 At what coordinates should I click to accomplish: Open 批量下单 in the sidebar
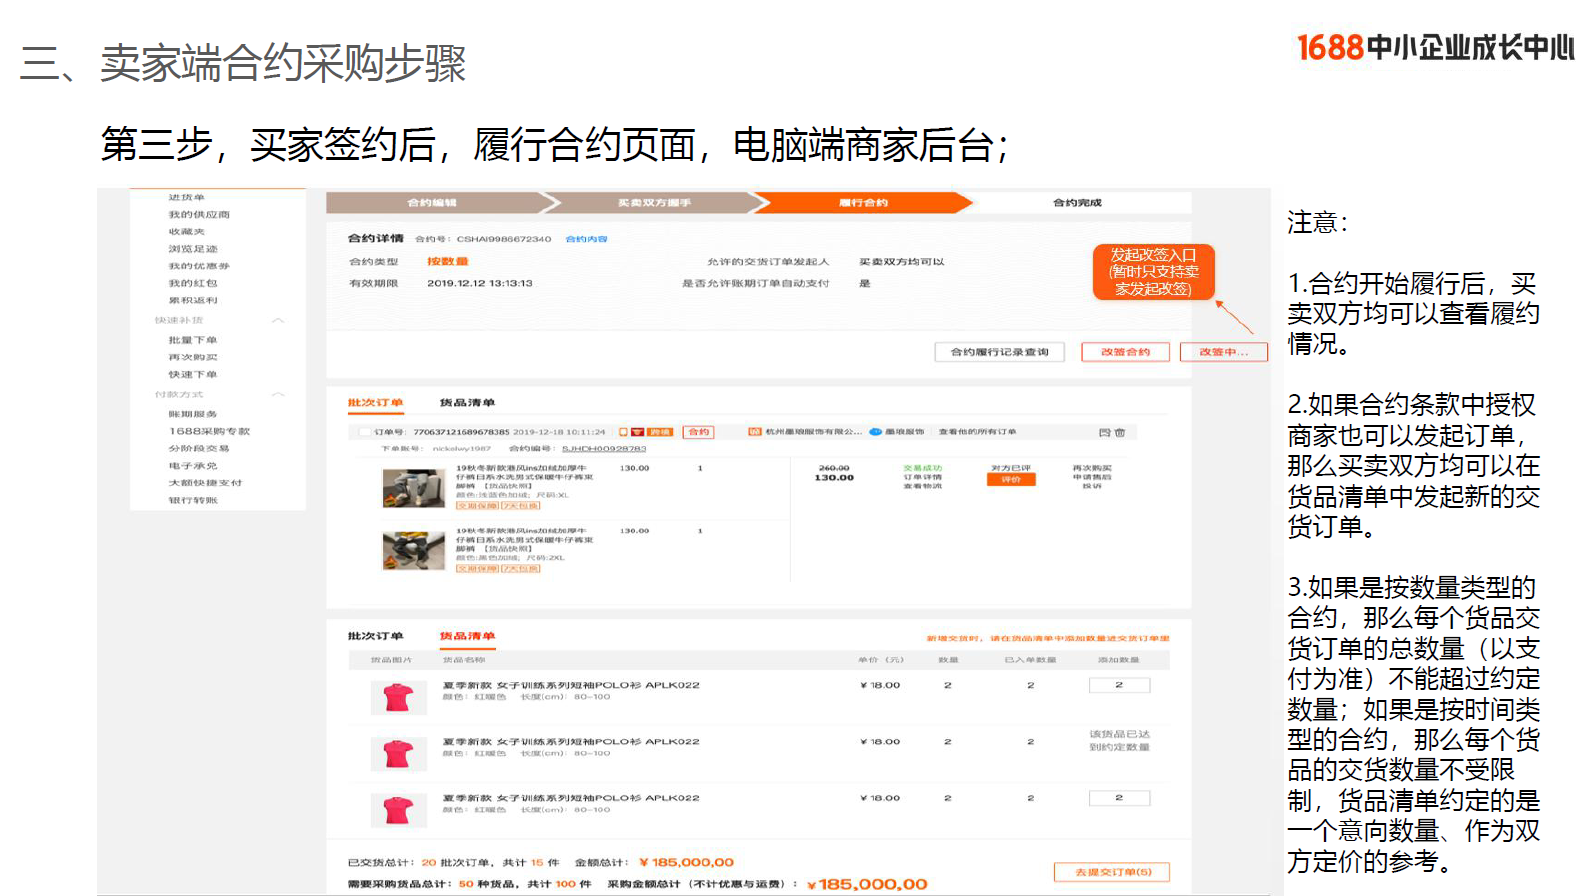193,340
